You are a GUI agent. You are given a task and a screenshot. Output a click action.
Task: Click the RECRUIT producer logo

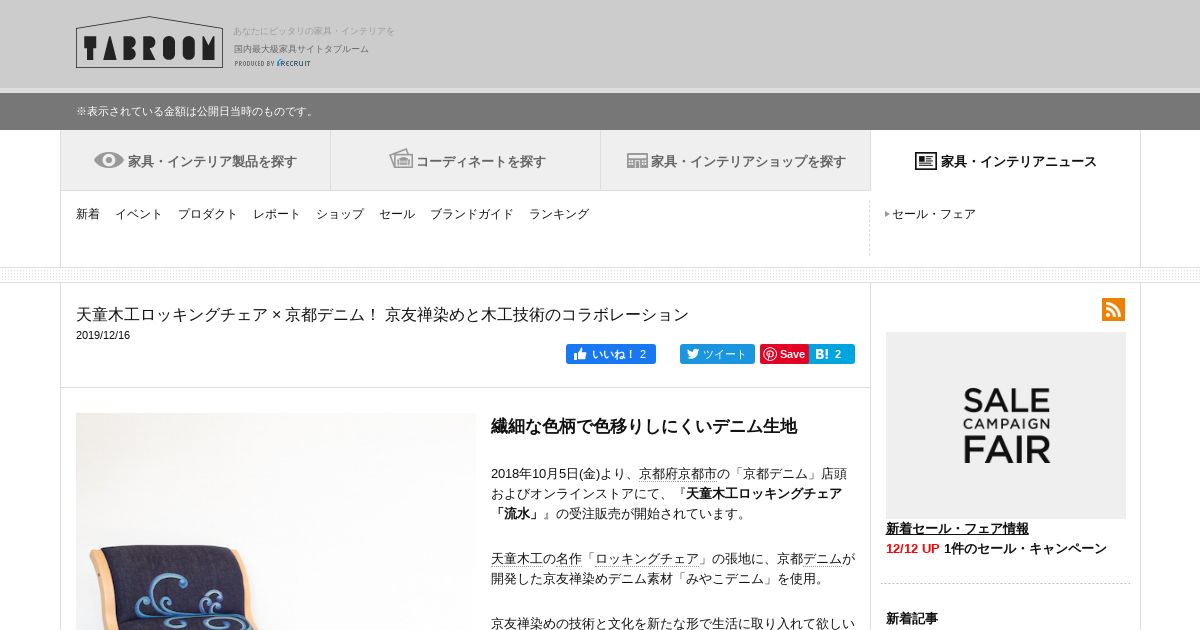273,63
